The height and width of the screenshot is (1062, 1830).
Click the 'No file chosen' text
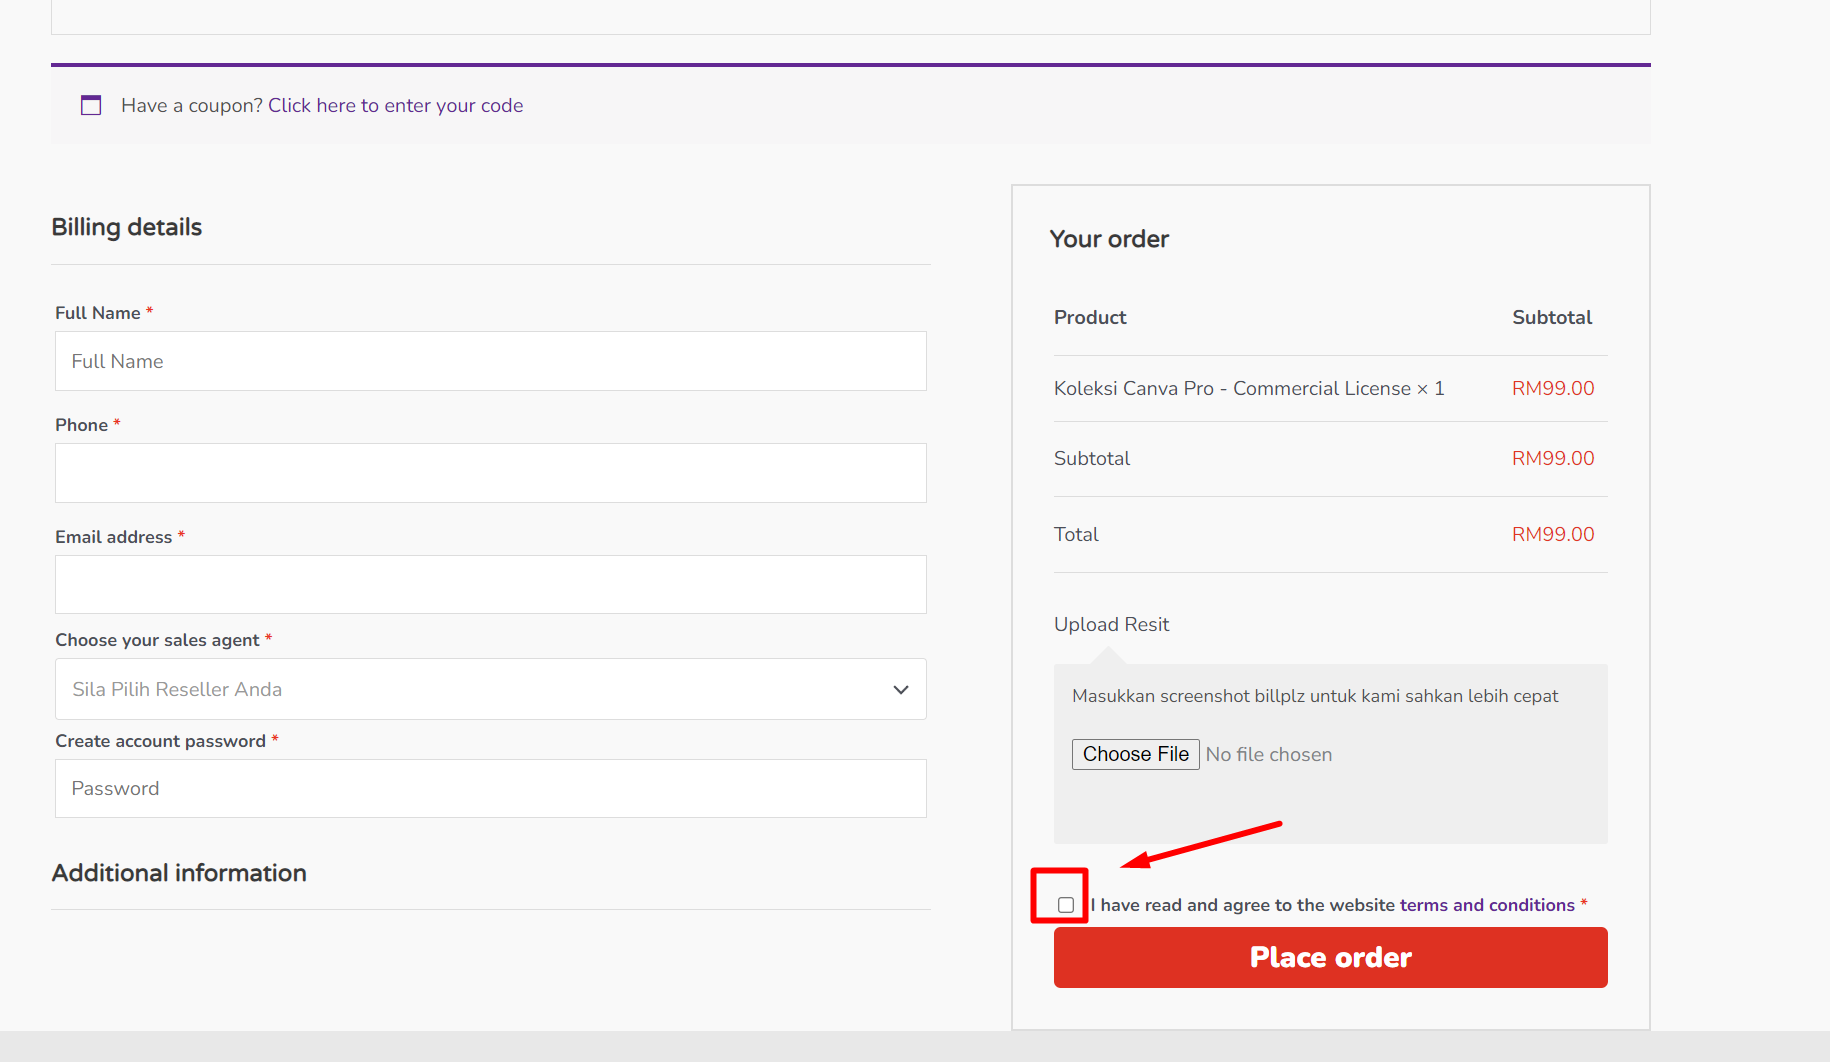(x=1268, y=754)
